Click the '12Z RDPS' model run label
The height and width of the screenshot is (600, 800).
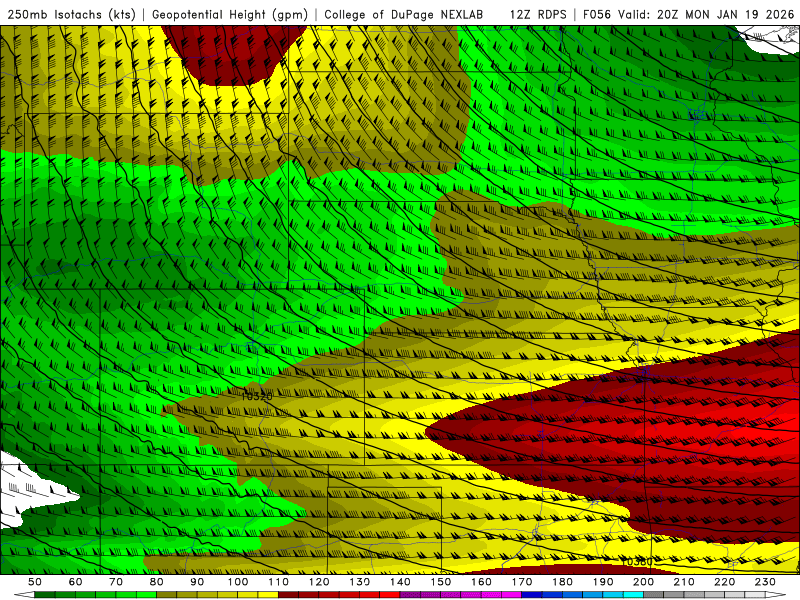click(538, 14)
